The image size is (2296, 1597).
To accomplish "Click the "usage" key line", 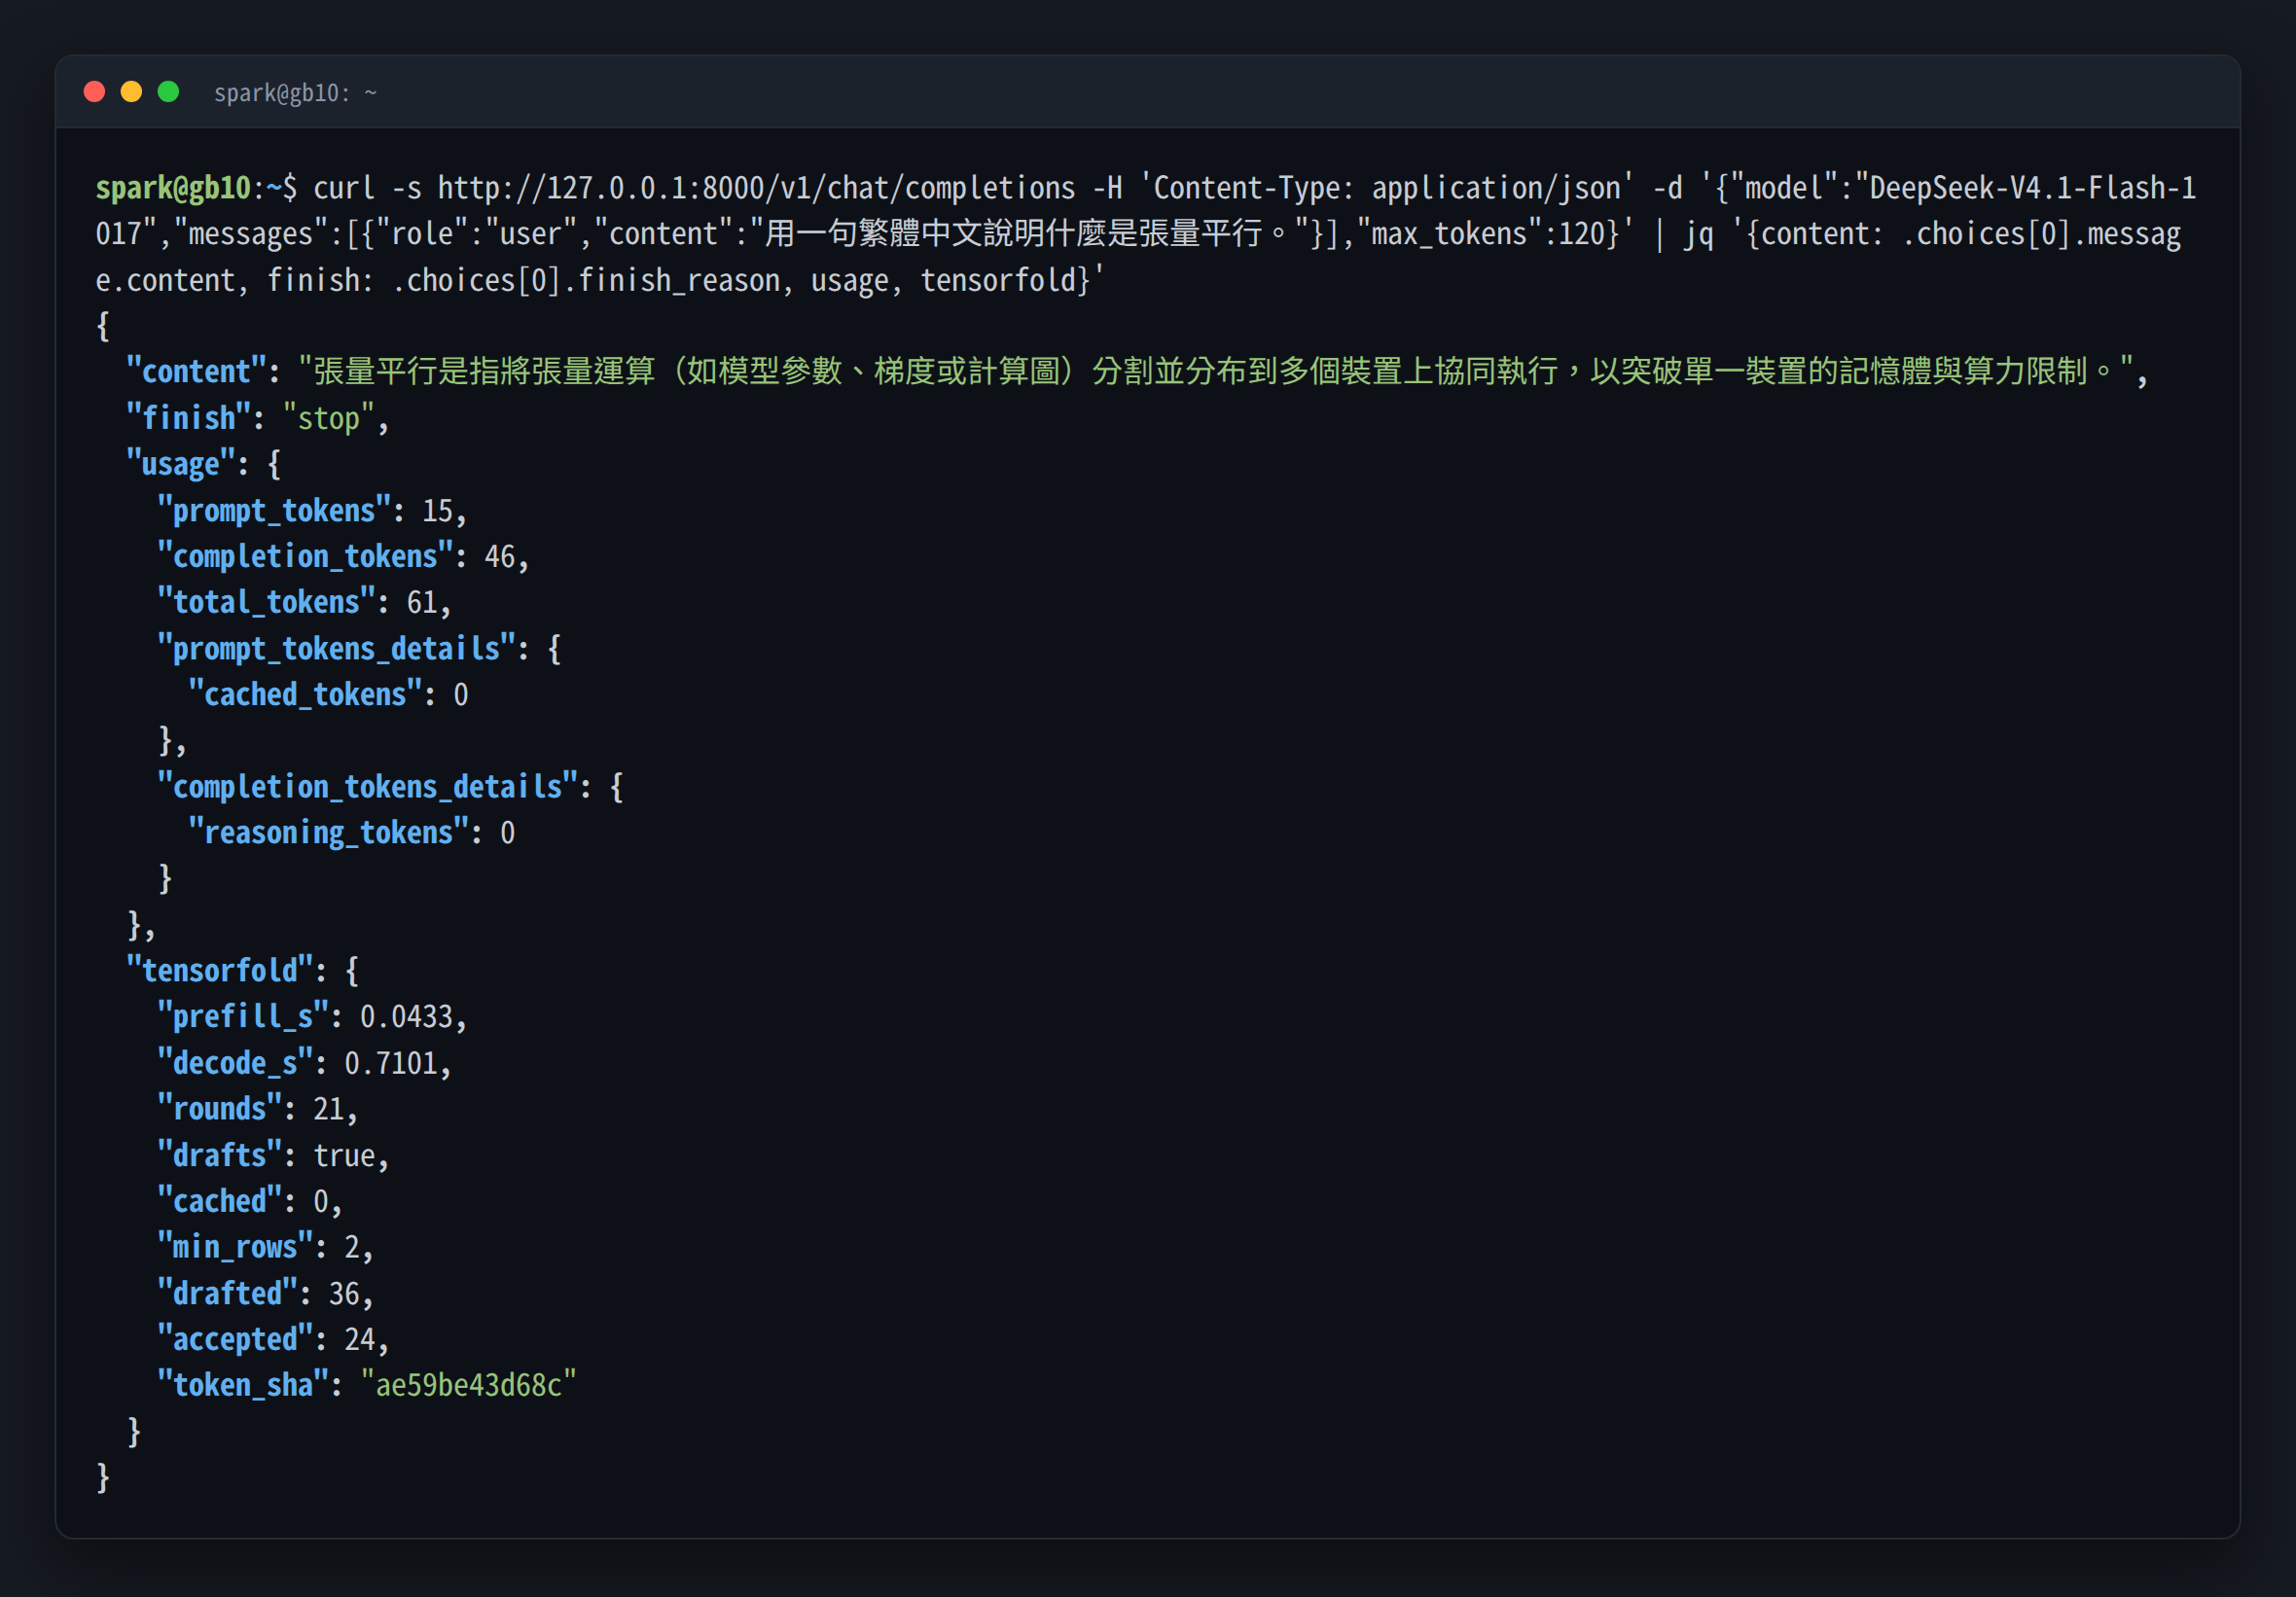I will (203, 464).
